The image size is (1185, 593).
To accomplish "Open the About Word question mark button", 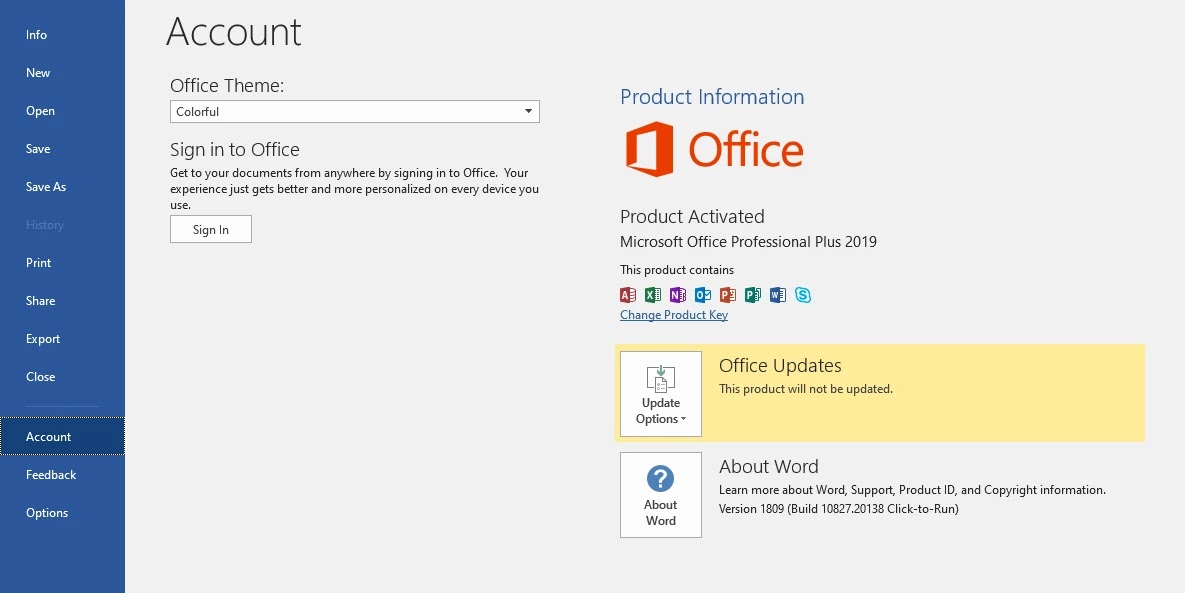I will click(661, 495).
